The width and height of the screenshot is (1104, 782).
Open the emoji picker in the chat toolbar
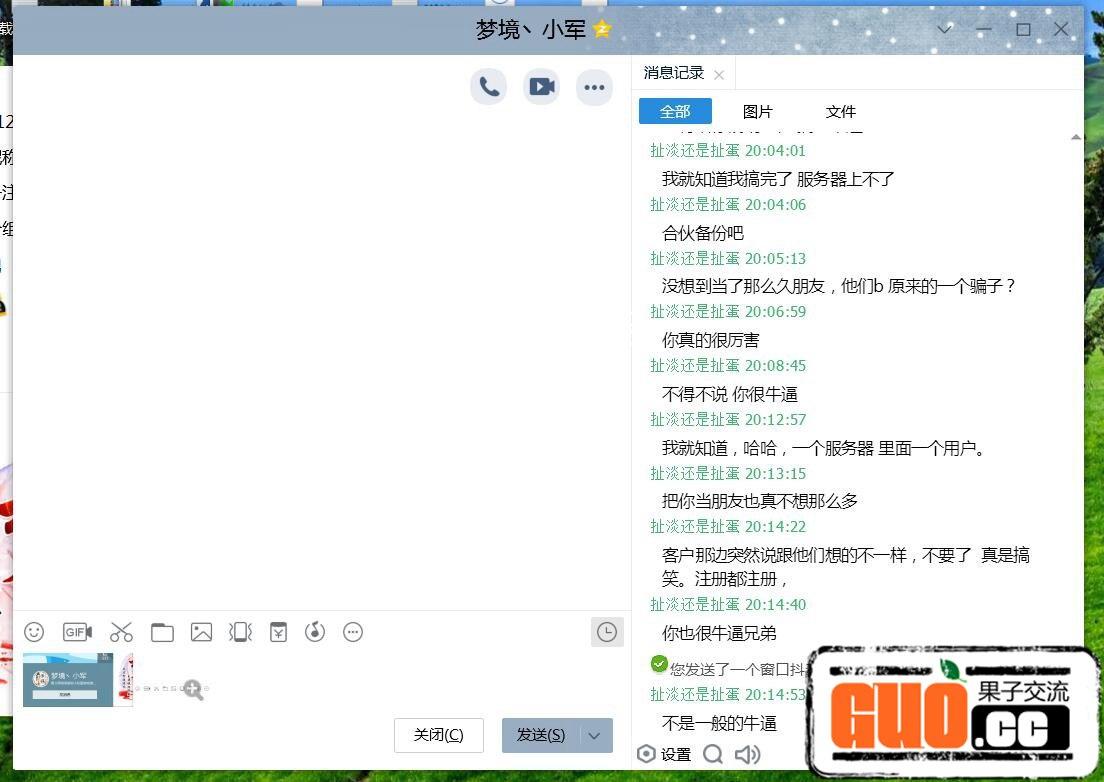click(x=34, y=632)
